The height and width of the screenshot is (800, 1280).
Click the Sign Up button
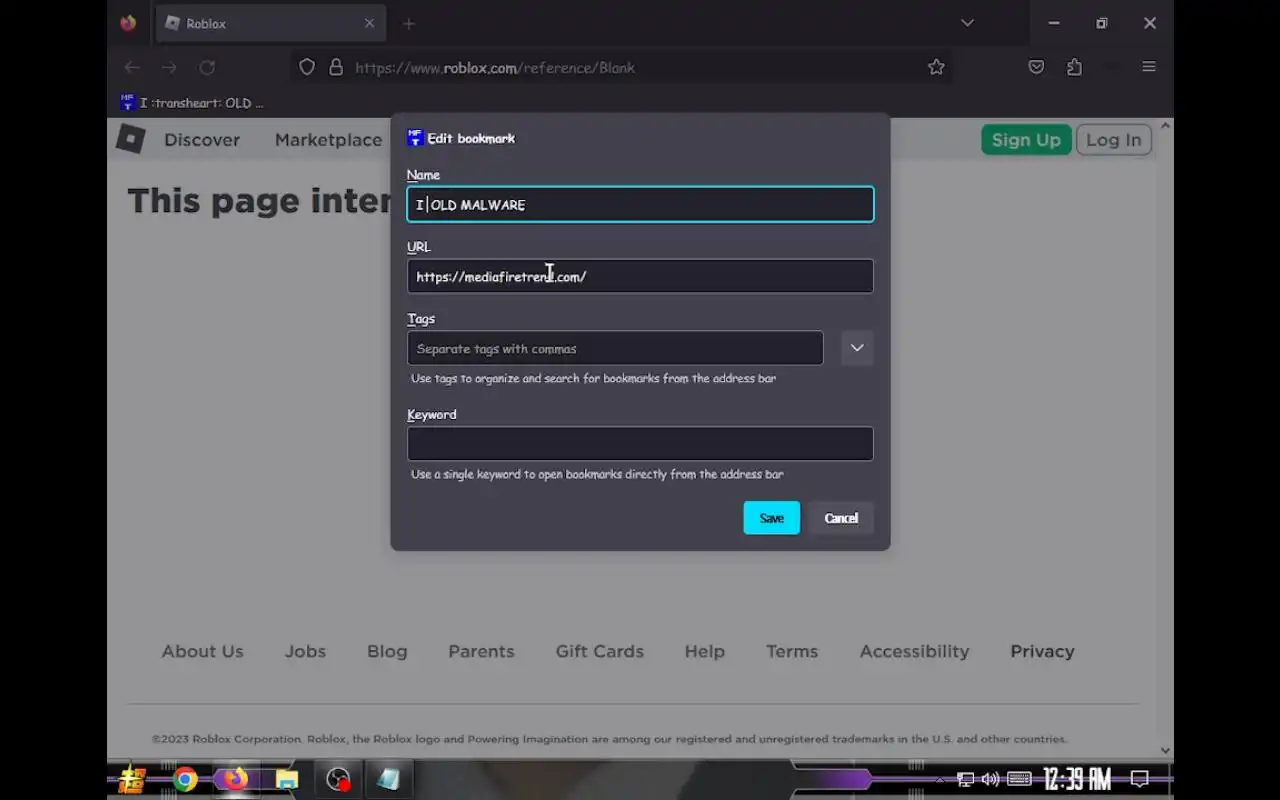[x=1026, y=140]
